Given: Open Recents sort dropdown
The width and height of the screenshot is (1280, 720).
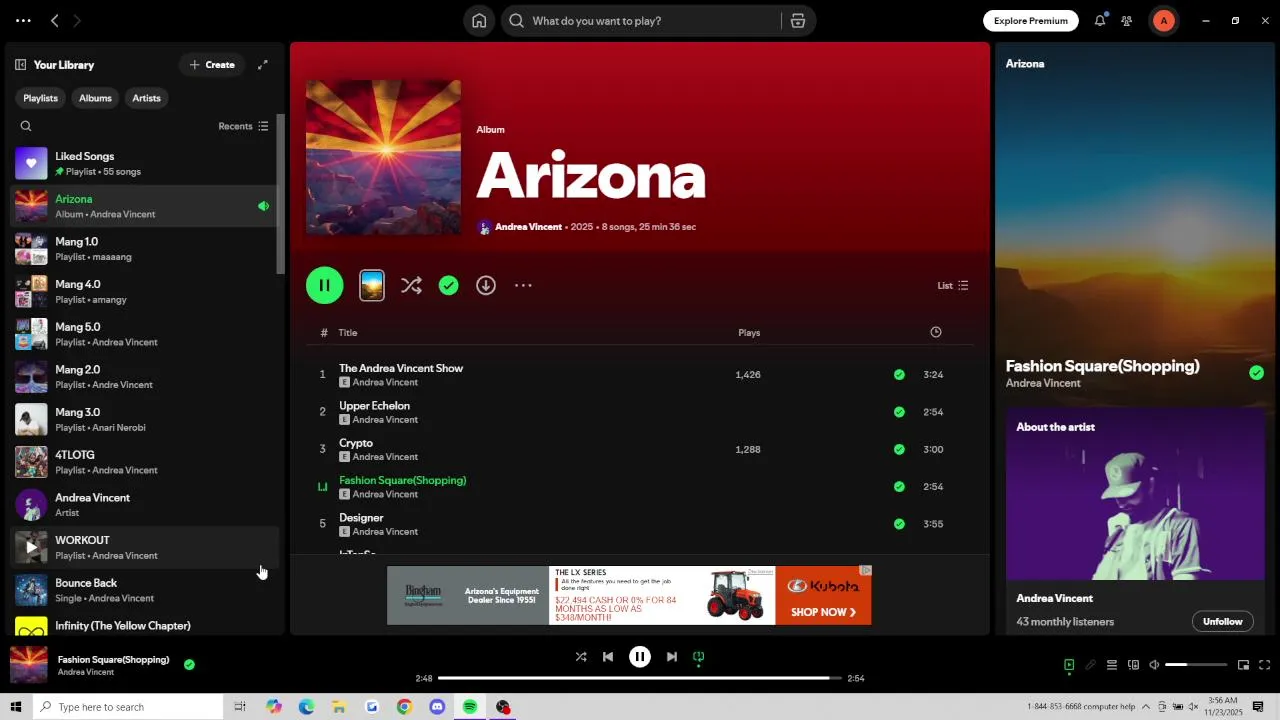Looking at the screenshot, I should [243, 126].
